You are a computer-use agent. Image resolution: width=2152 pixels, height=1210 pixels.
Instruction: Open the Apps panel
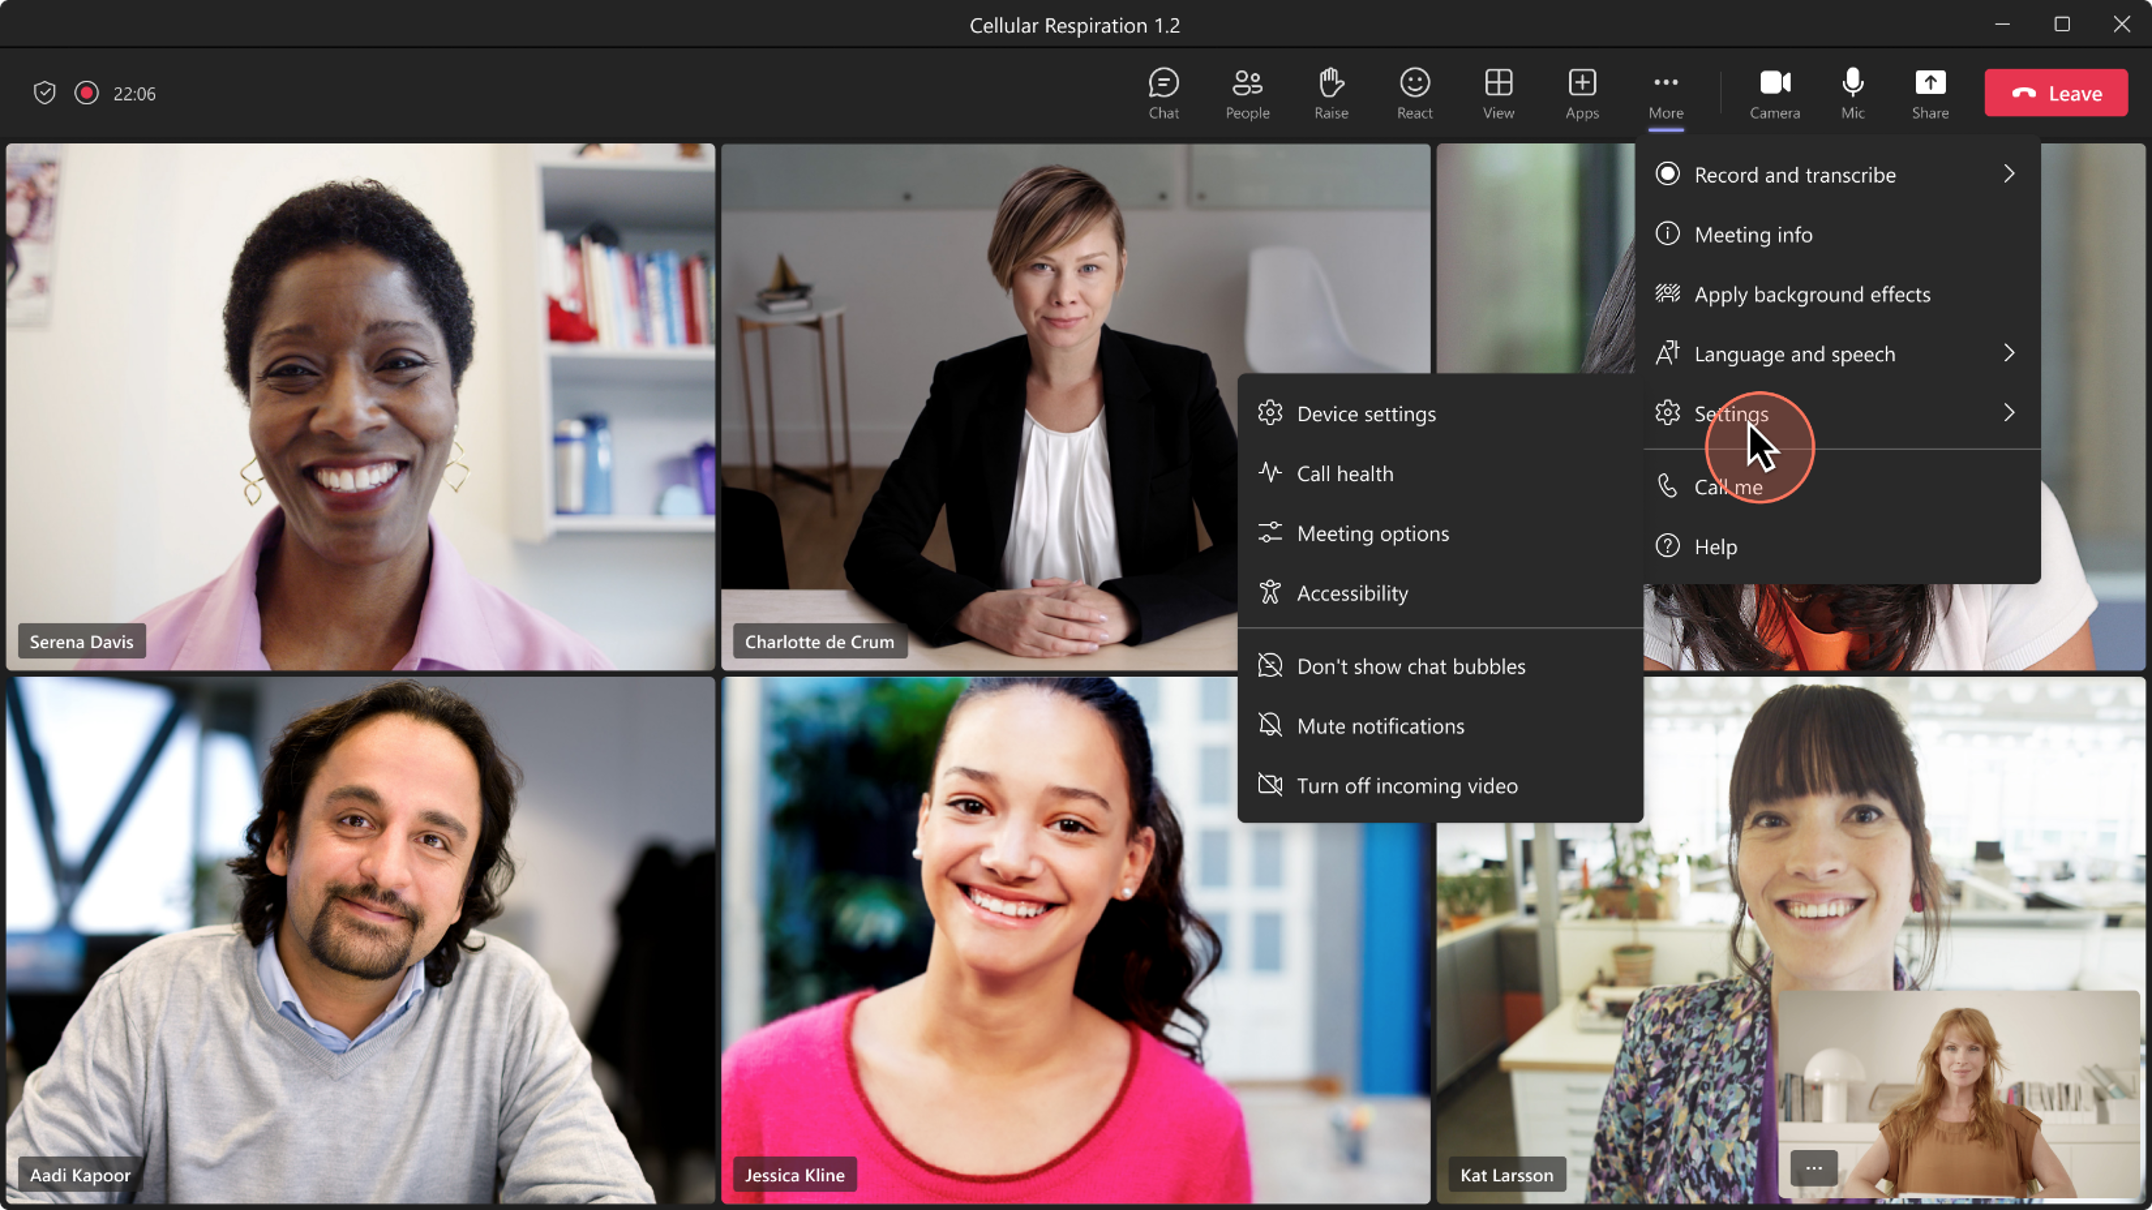1581,92
